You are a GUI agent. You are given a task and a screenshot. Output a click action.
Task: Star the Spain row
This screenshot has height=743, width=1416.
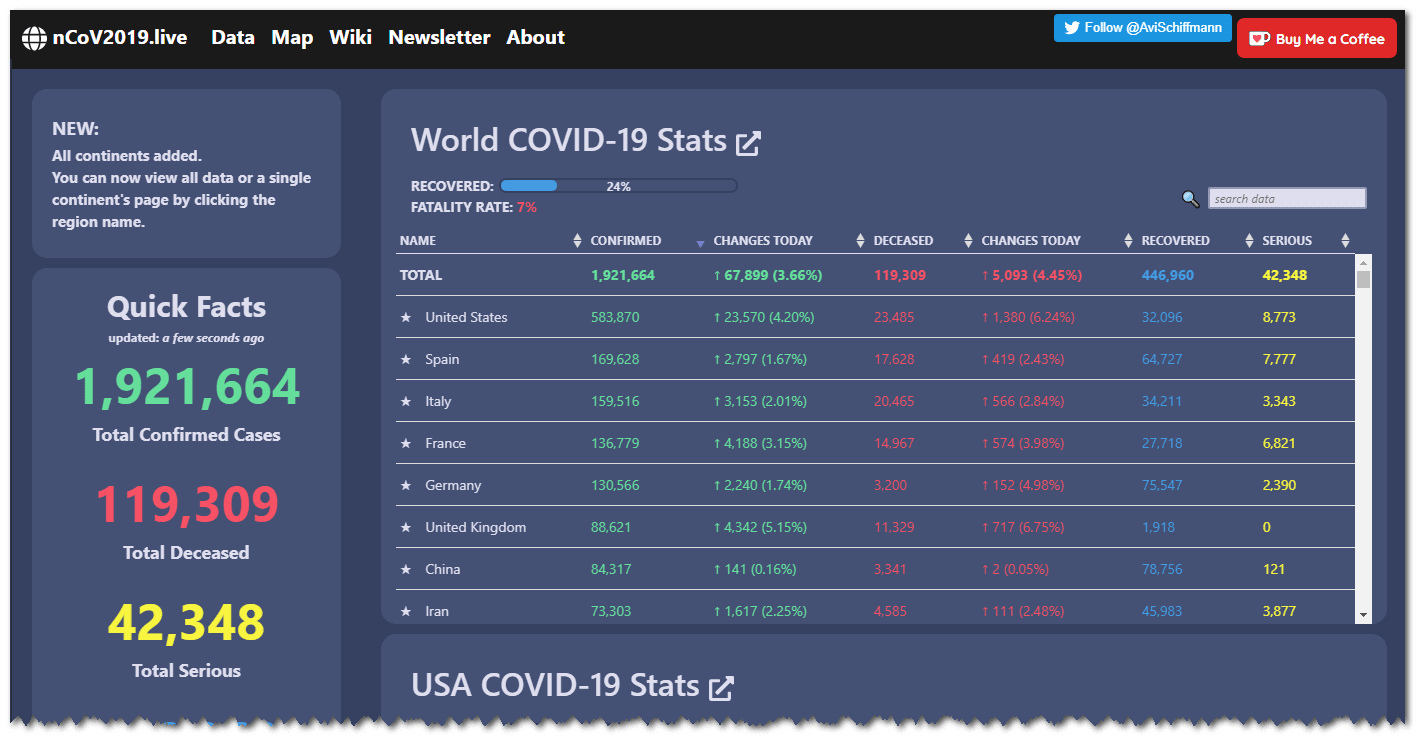[406, 359]
